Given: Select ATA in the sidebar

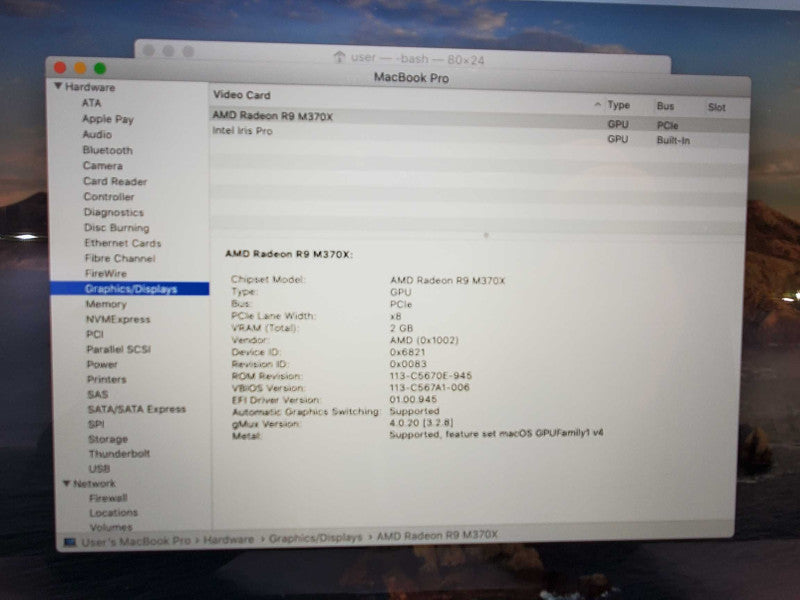Looking at the screenshot, I should [x=92, y=103].
